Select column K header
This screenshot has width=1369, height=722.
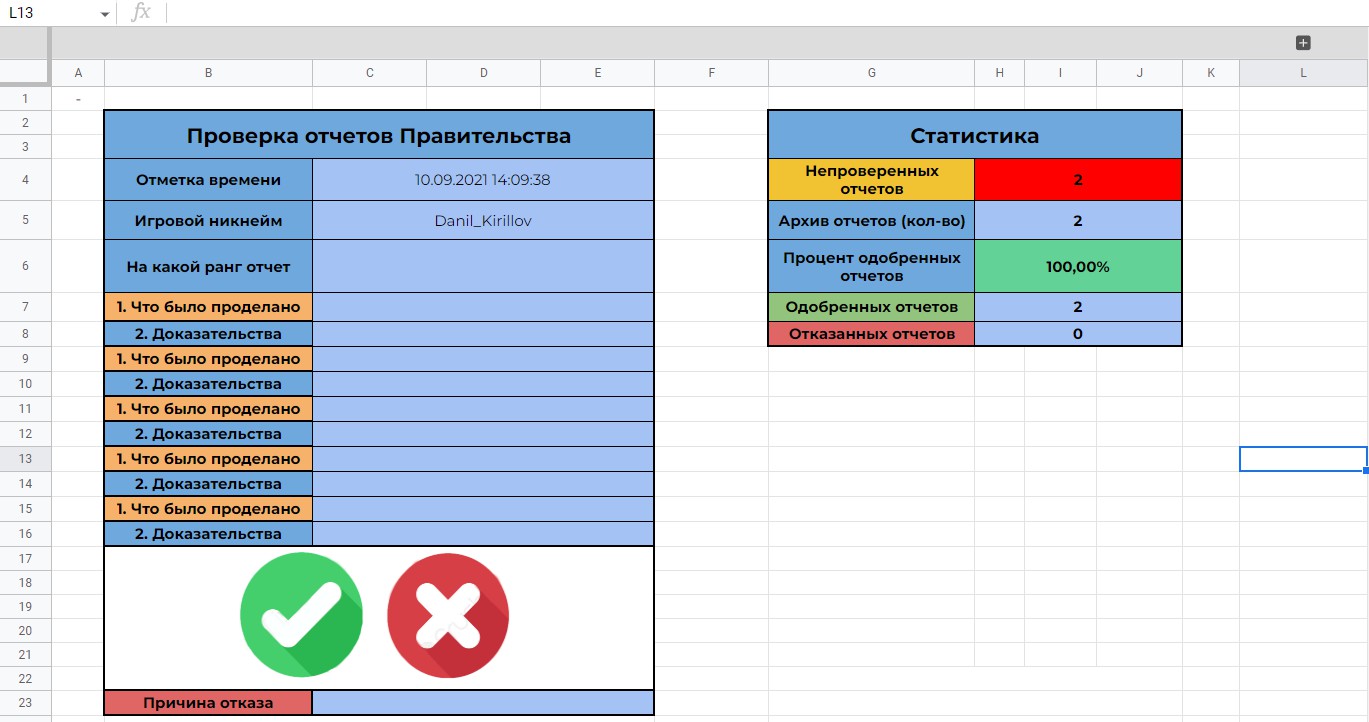pos(1211,73)
